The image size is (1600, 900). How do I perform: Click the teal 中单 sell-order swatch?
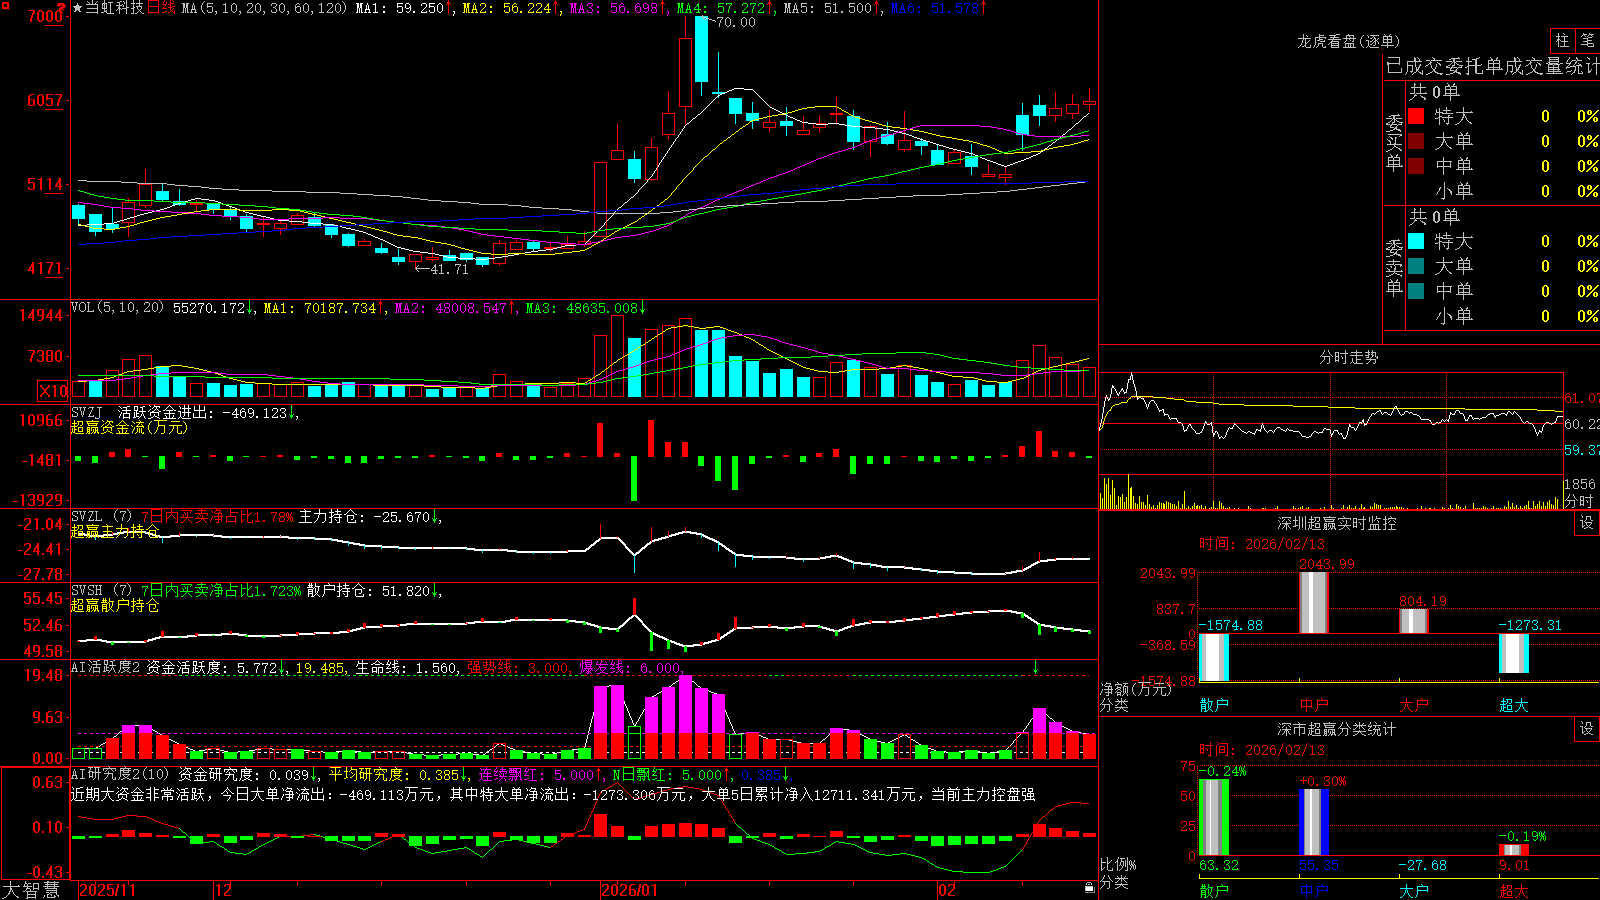(x=1416, y=291)
